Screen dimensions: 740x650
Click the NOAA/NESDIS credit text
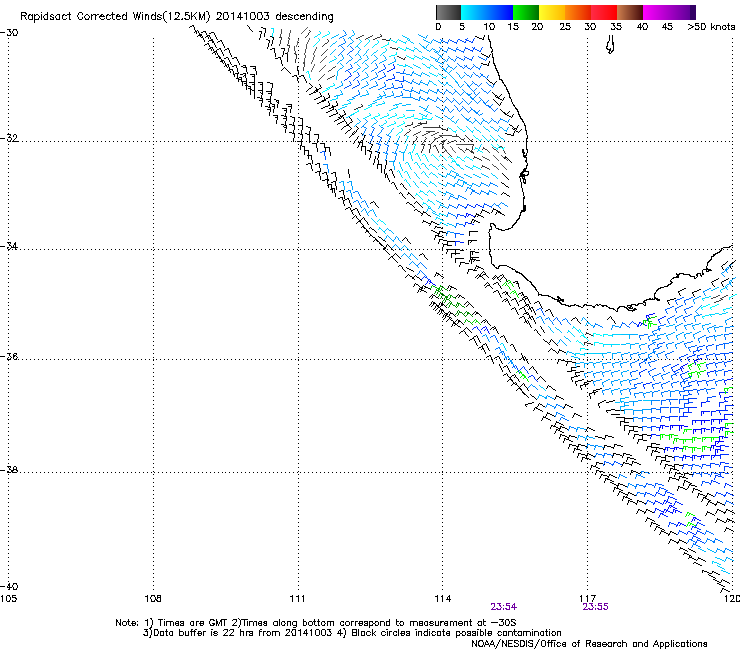tap(589, 644)
